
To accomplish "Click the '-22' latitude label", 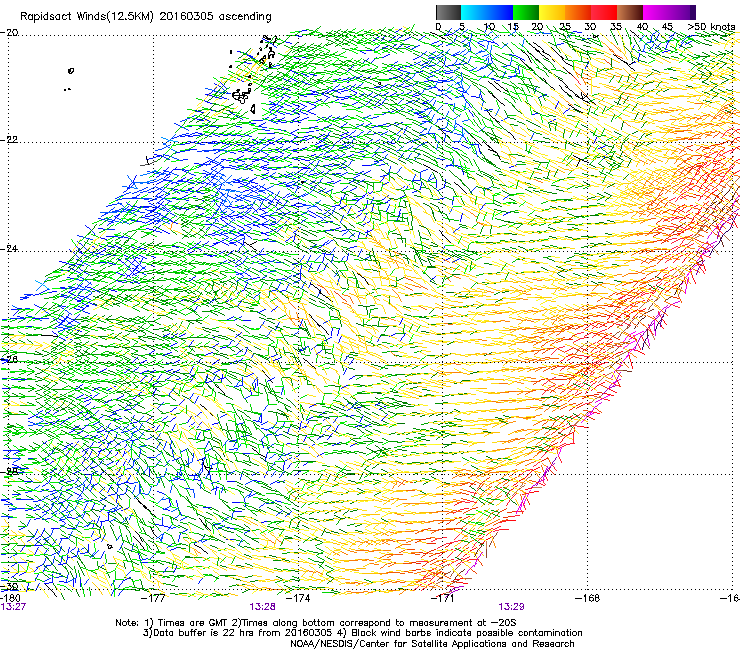I will (10, 140).
